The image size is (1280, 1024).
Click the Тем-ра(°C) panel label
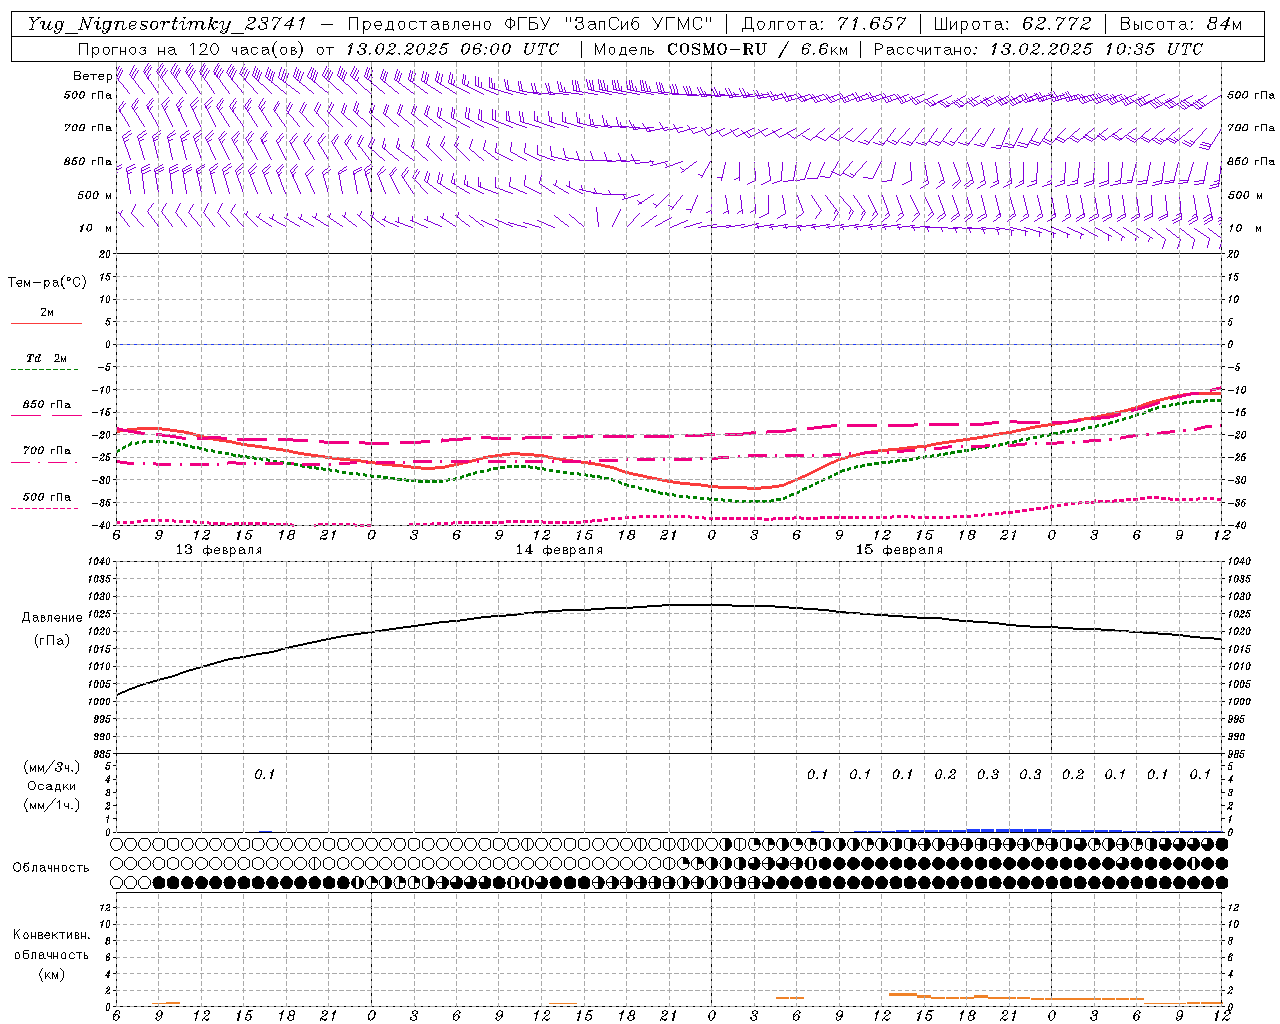click(x=47, y=283)
